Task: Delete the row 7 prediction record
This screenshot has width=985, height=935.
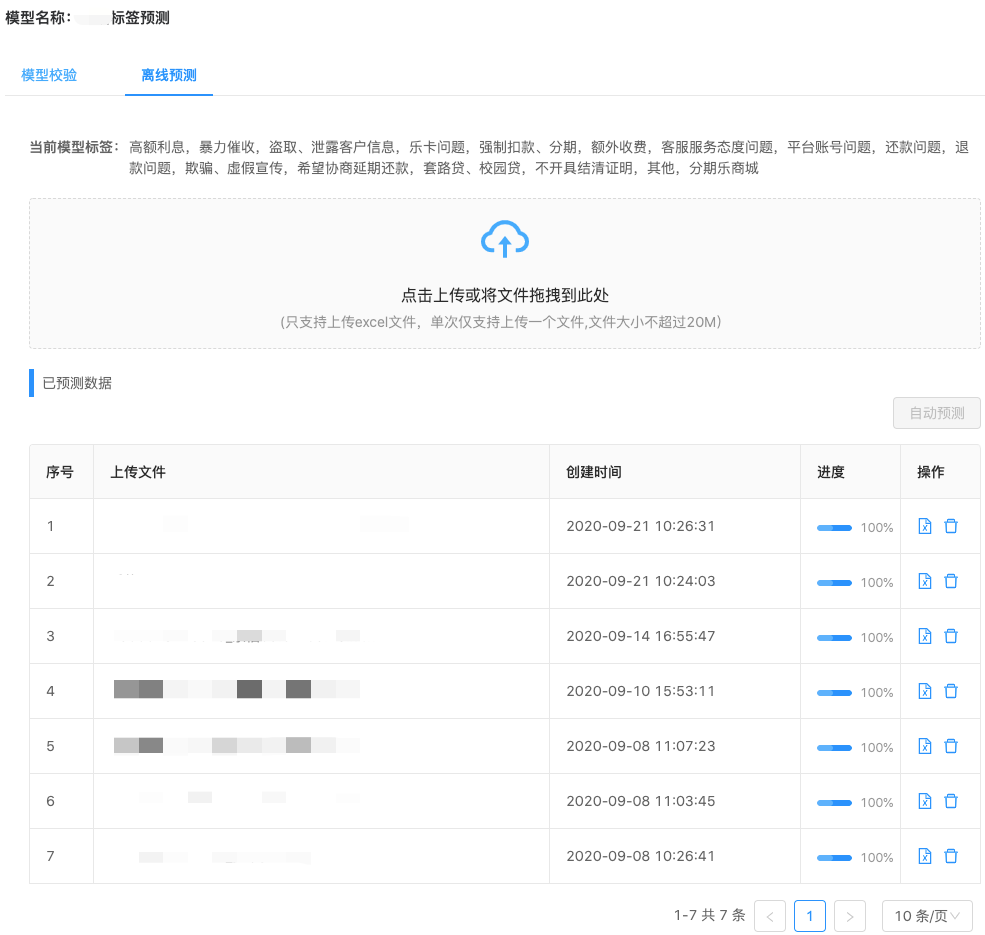Action: click(x=951, y=856)
